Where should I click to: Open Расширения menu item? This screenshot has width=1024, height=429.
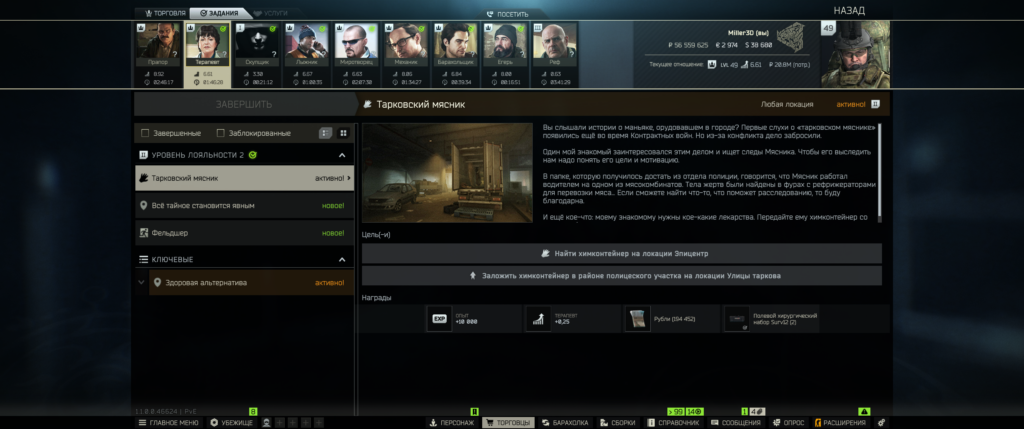[840, 422]
